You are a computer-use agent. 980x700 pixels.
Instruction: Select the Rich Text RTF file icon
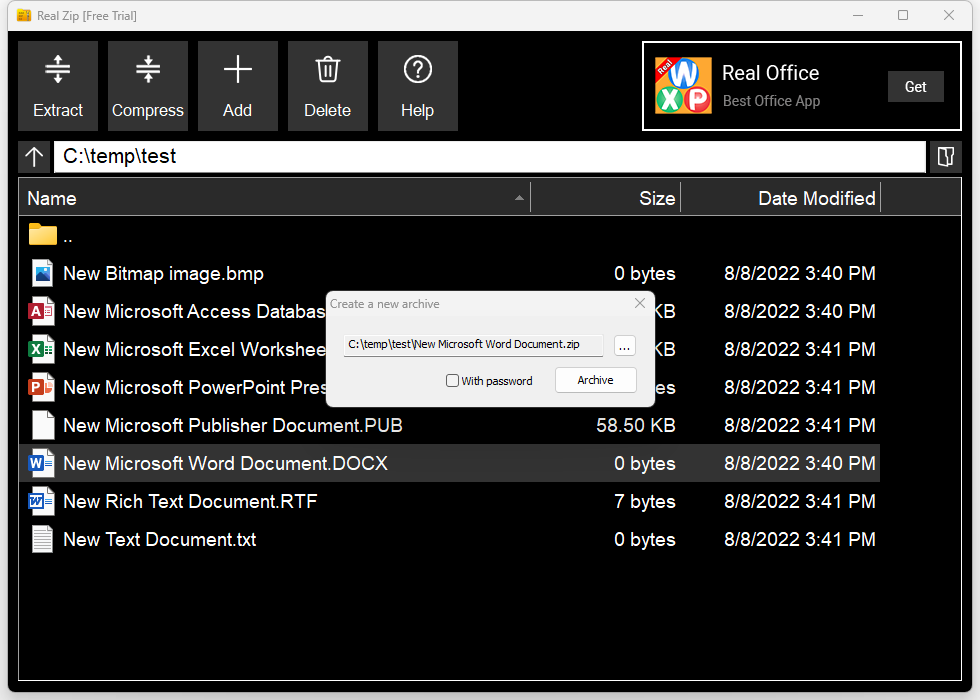point(41,501)
